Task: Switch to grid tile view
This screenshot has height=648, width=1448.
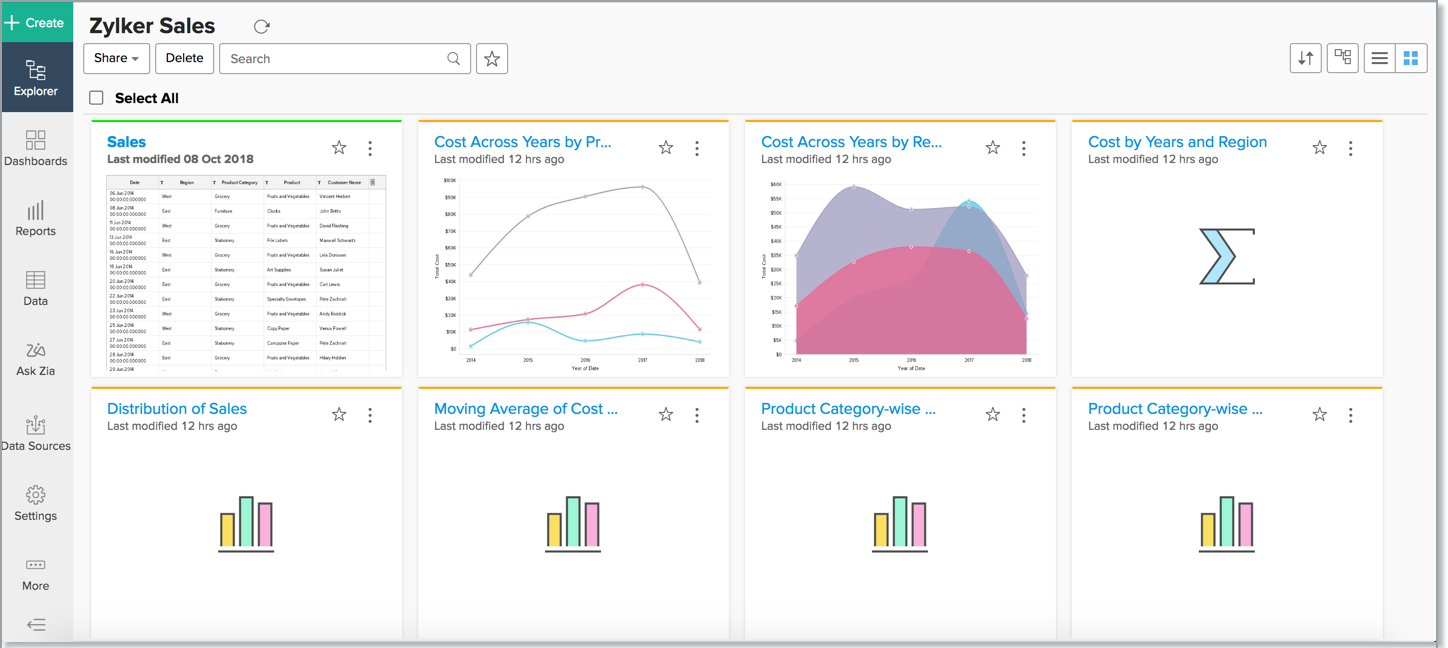Action: pyautogui.click(x=1411, y=59)
